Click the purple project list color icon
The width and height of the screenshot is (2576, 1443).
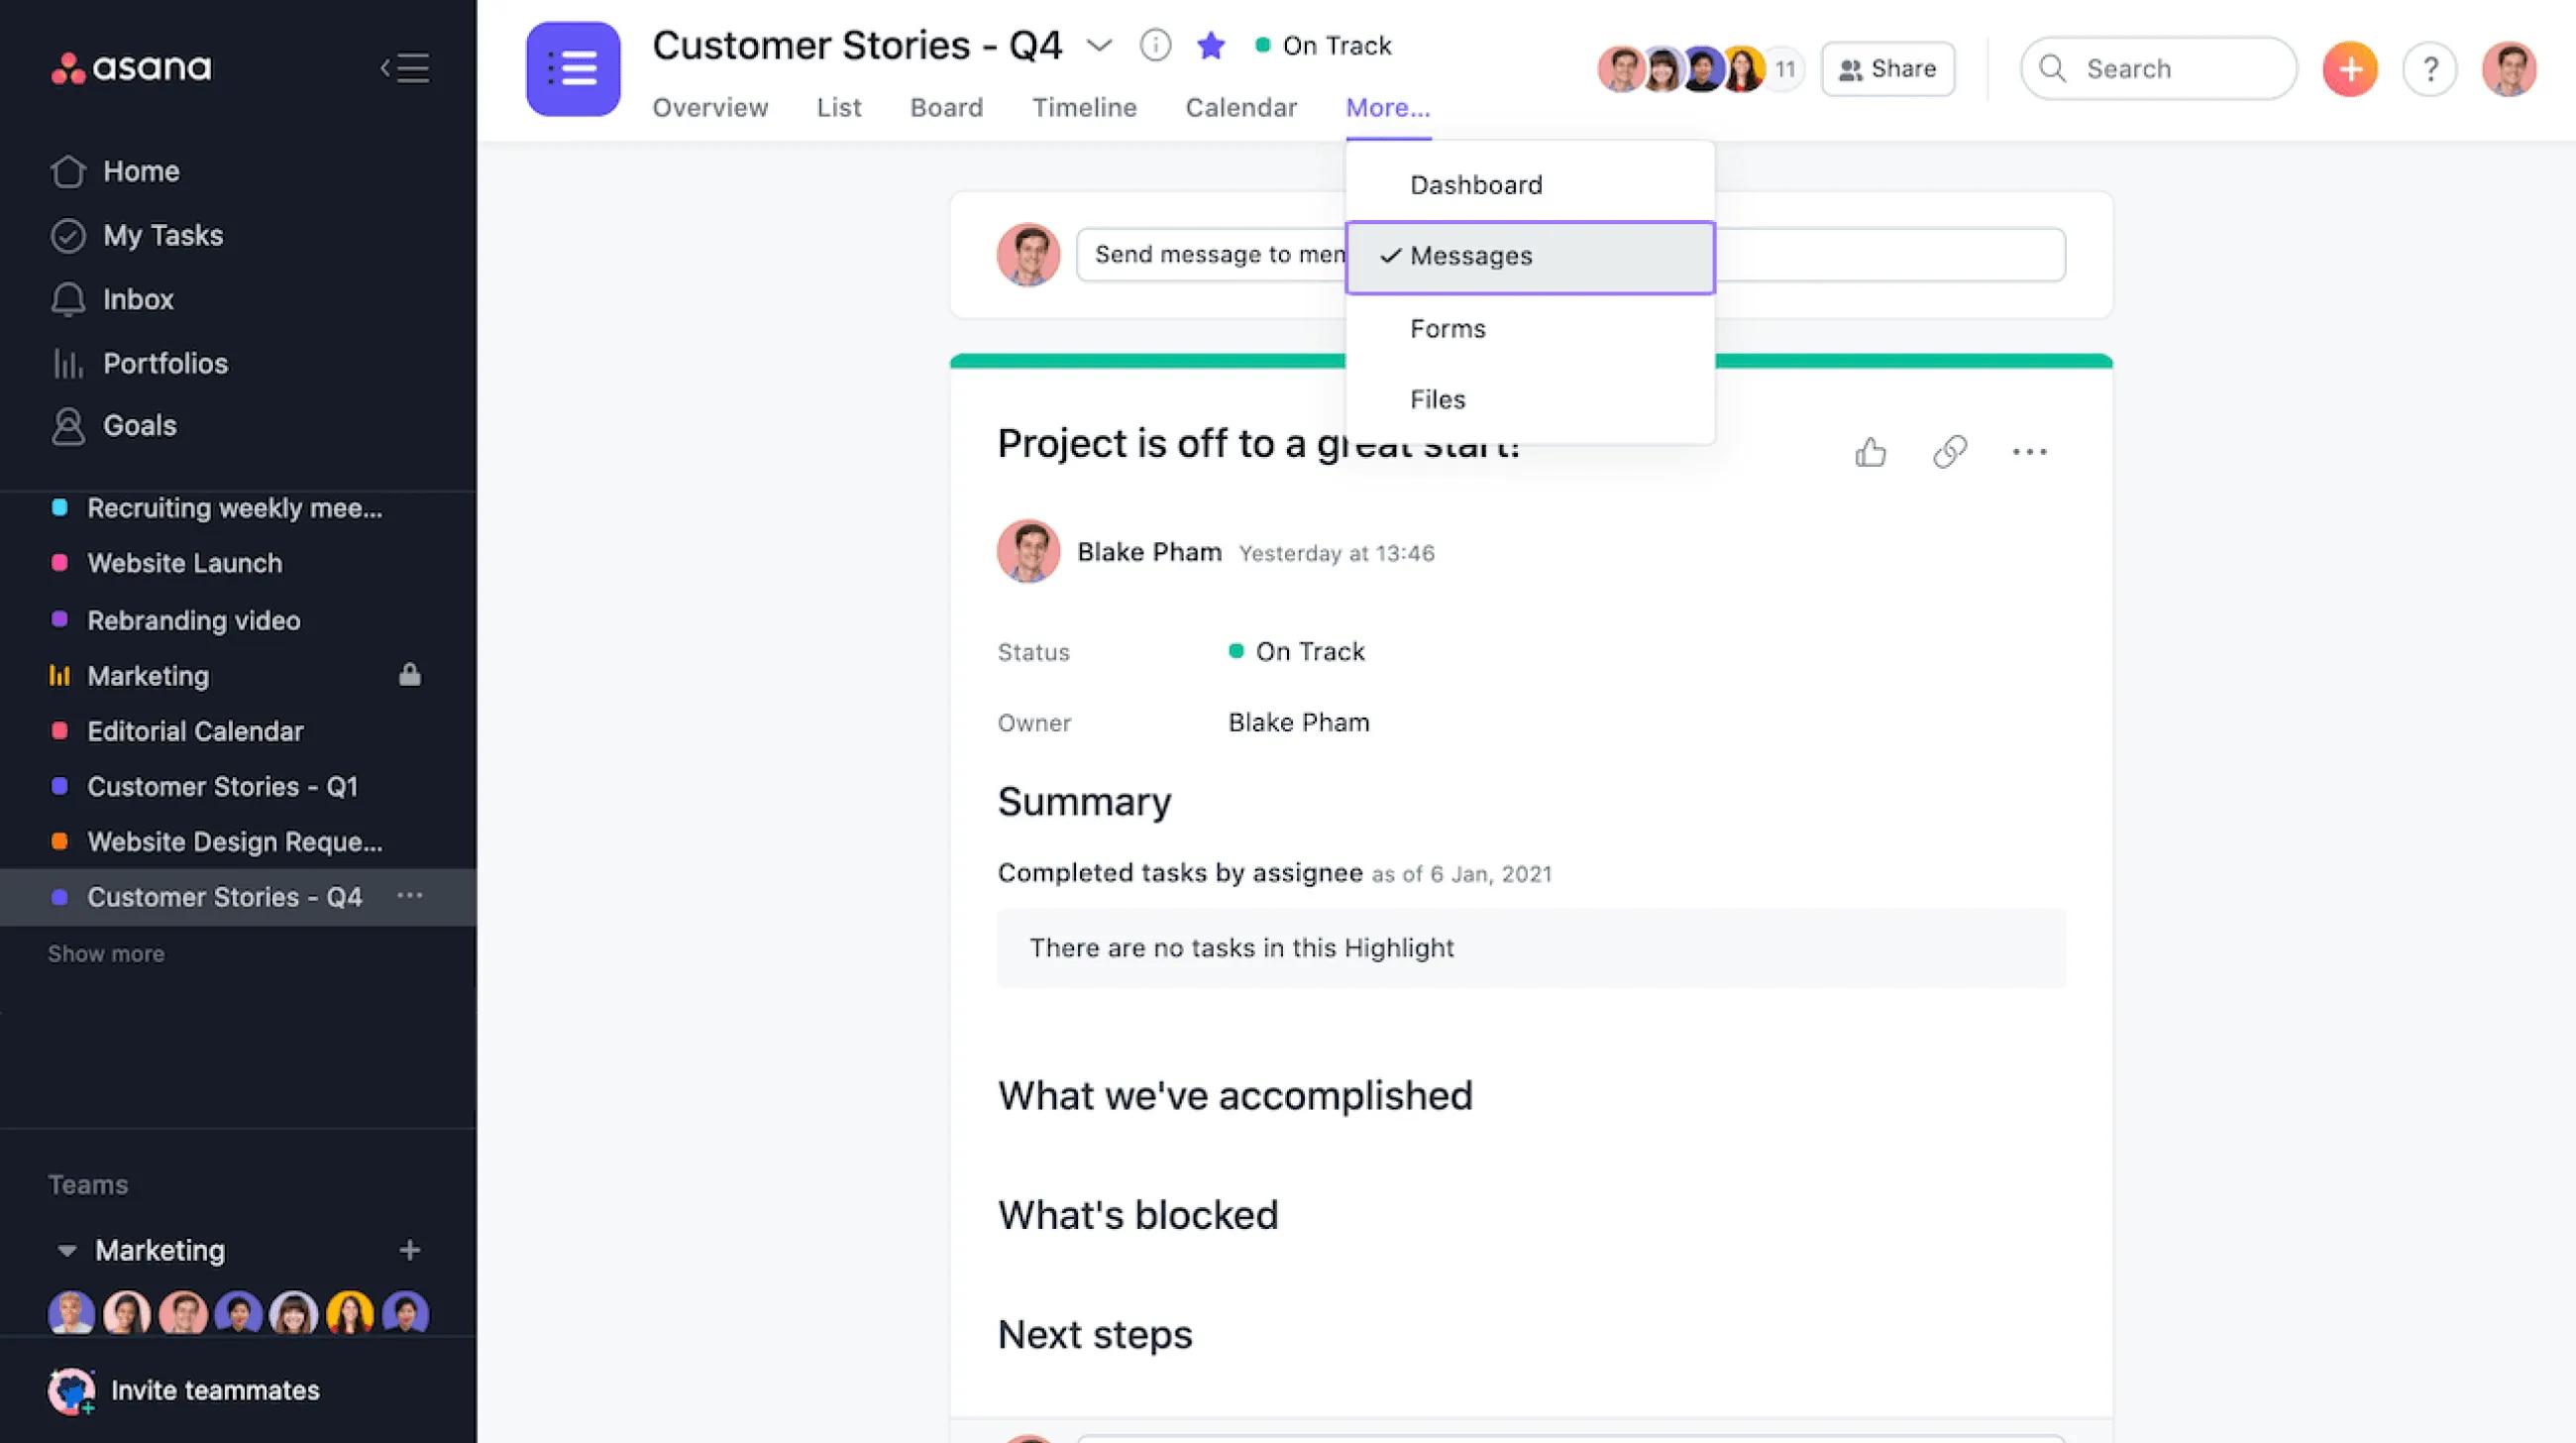pyautogui.click(x=573, y=69)
